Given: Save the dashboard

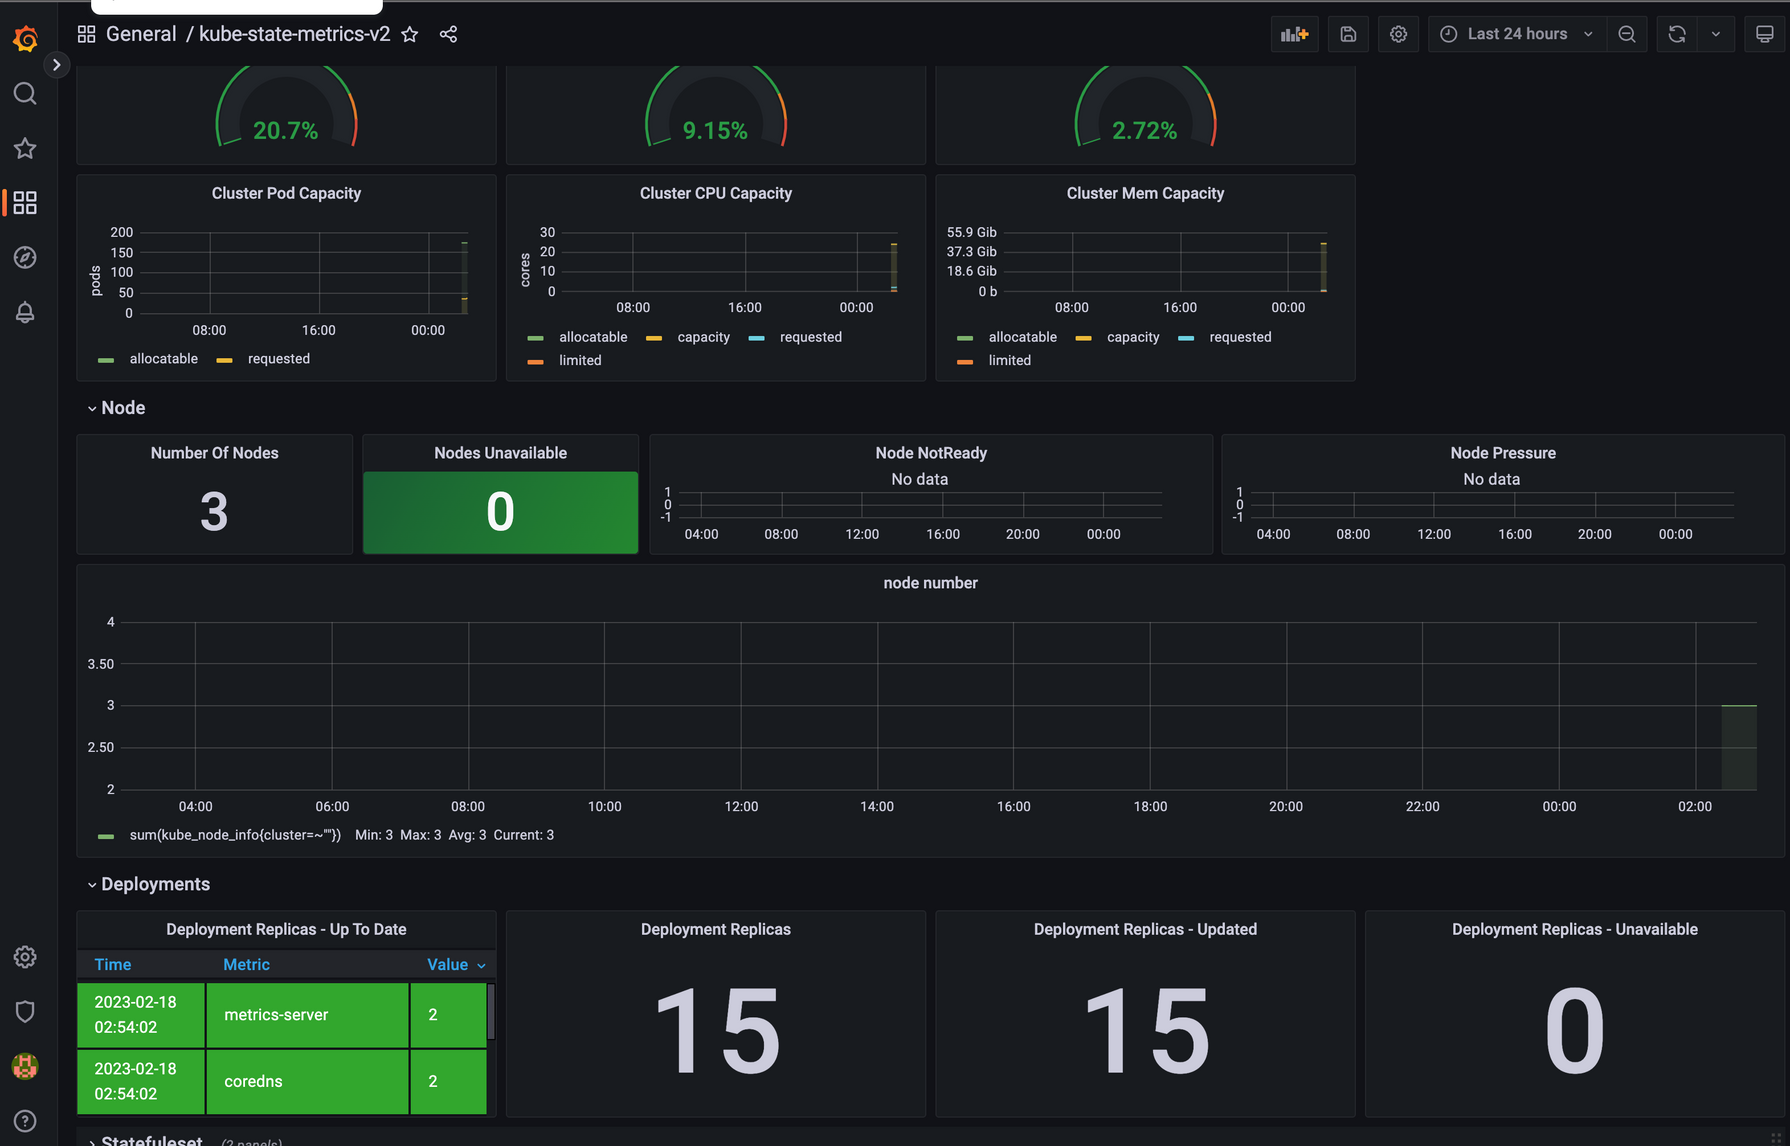Looking at the screenshot, I should 1348,34.
